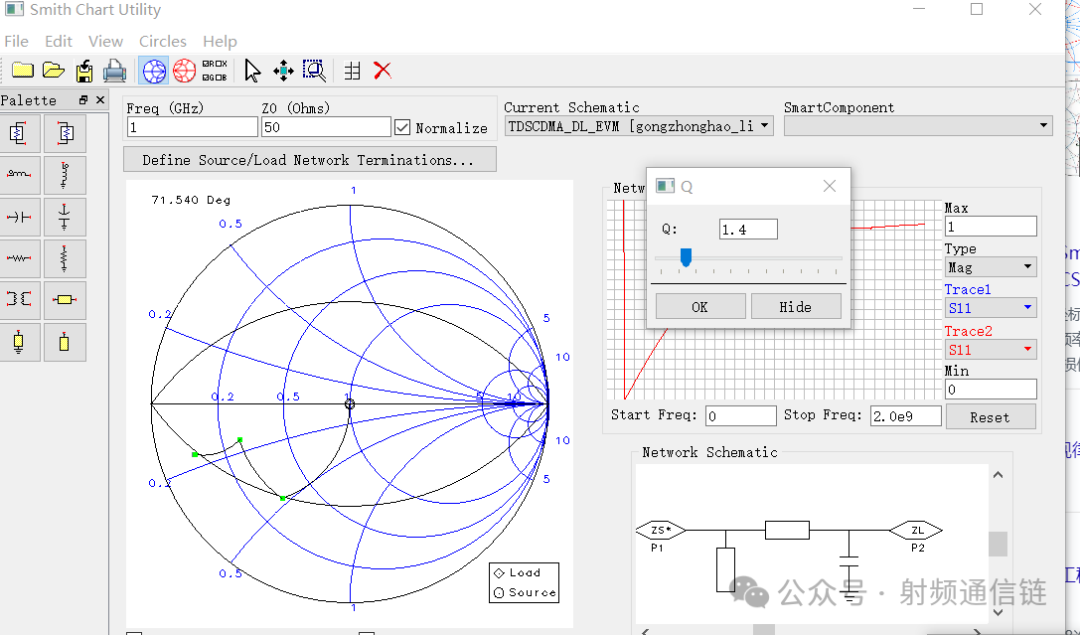
Task: Pick the series resistor palette component
Action: click(19, 258)
